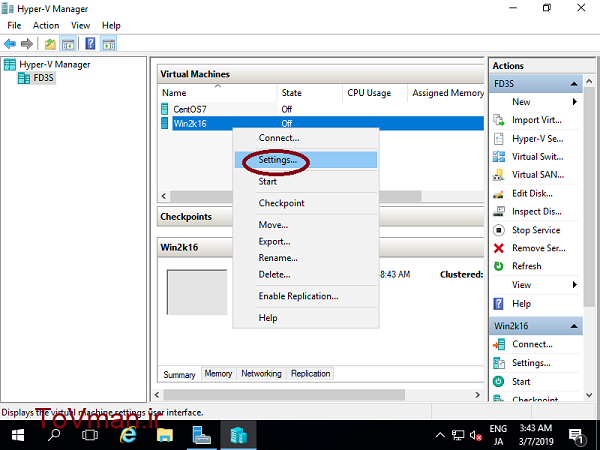600x450 pixels.
Task: Expand the View submenu arrow in Actions
Action: pyautogui.click(x=574, y=285)
